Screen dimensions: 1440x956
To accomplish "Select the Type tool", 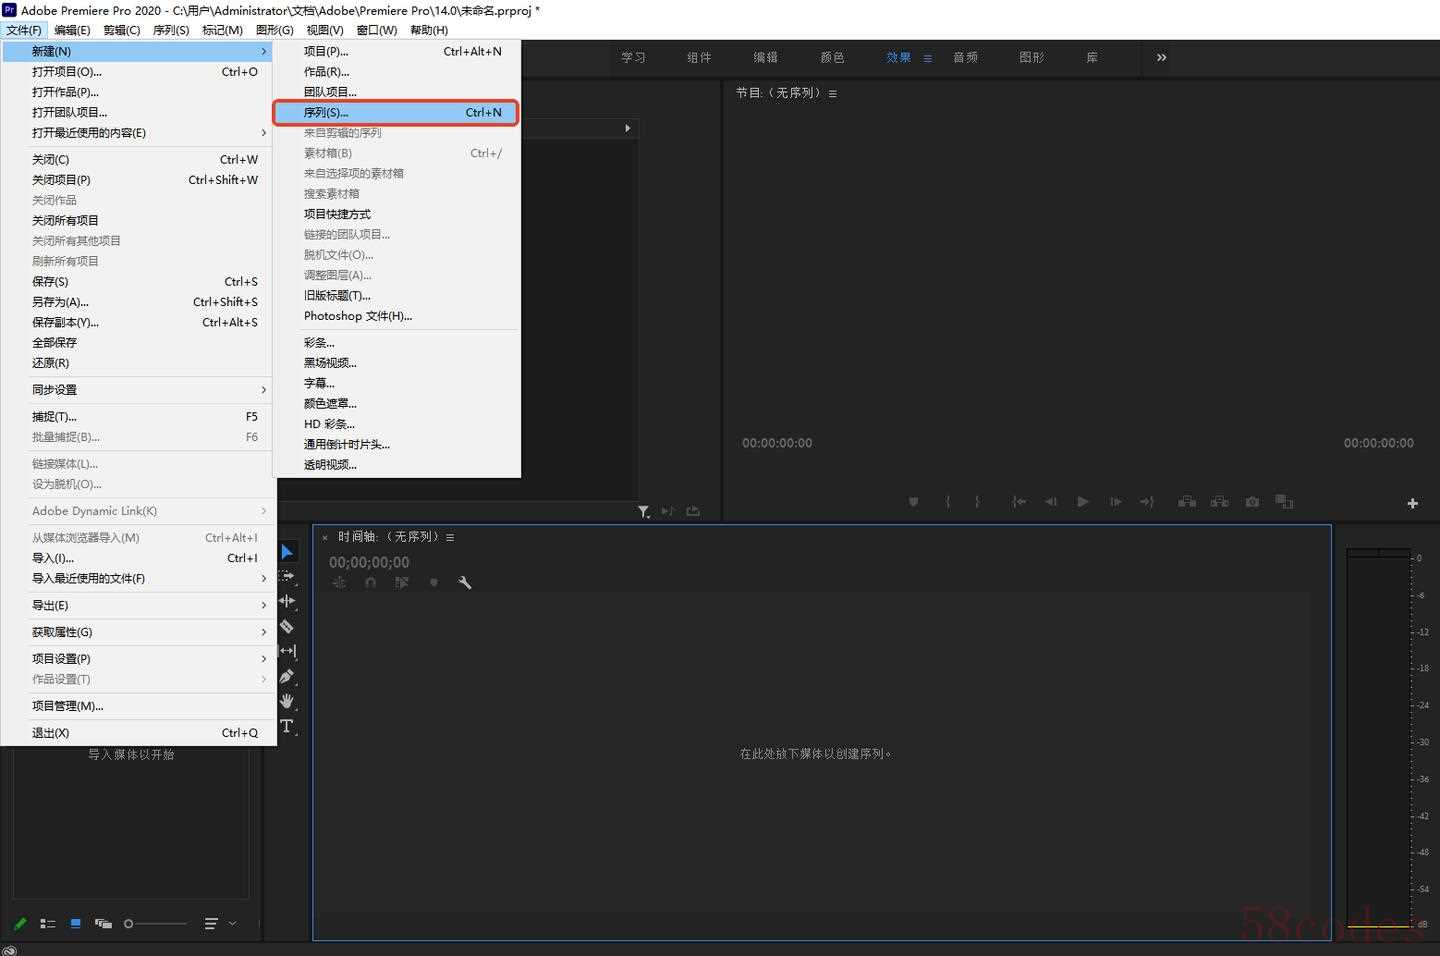I will 287,726.
